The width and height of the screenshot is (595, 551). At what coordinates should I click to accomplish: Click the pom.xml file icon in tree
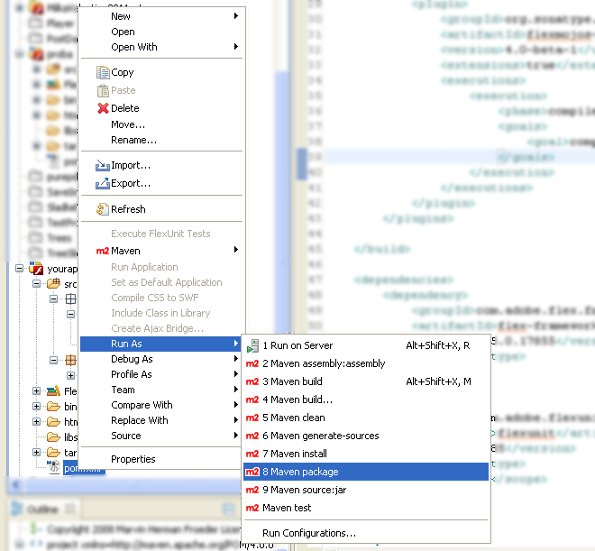tap(53, 467)
